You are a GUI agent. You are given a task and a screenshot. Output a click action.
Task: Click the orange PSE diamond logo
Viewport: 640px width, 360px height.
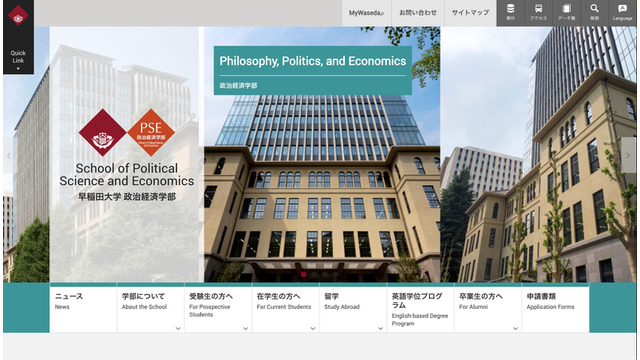(151, 133)
